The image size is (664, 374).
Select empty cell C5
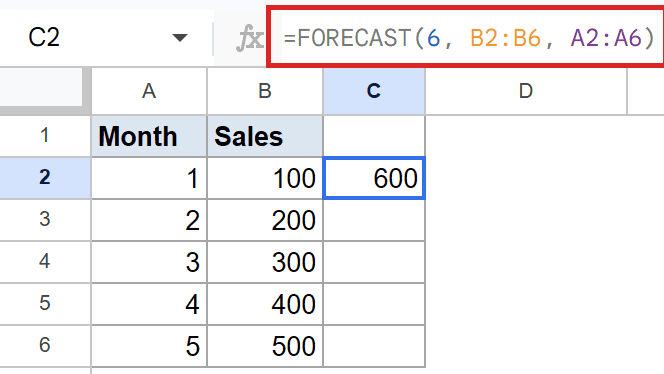(374, 303)
